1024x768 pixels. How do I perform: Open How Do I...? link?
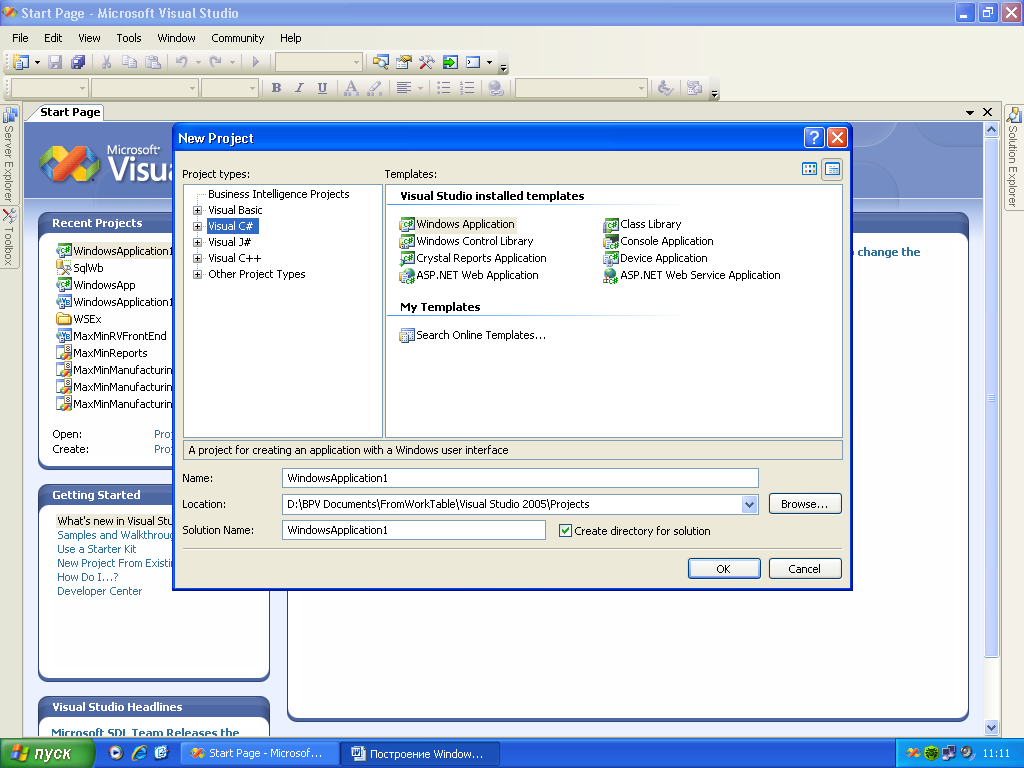click(88, 577)
